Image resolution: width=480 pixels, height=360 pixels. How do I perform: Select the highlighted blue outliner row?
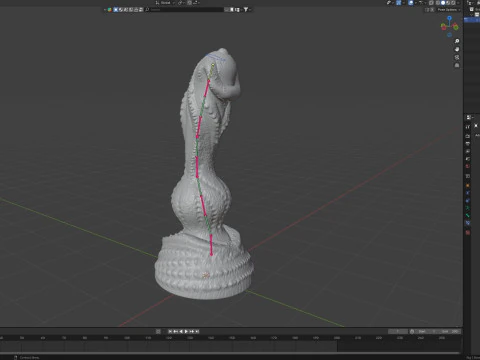coord(472,20)
